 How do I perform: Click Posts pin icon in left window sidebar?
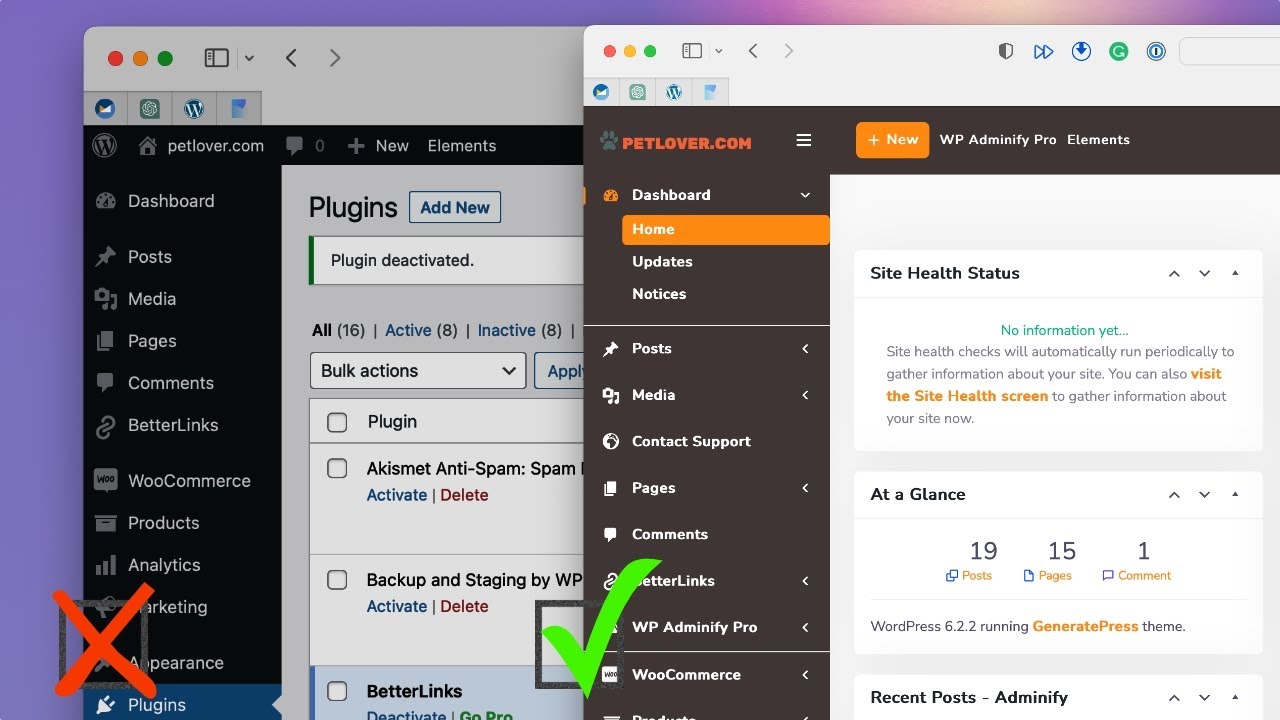(105, 257)
